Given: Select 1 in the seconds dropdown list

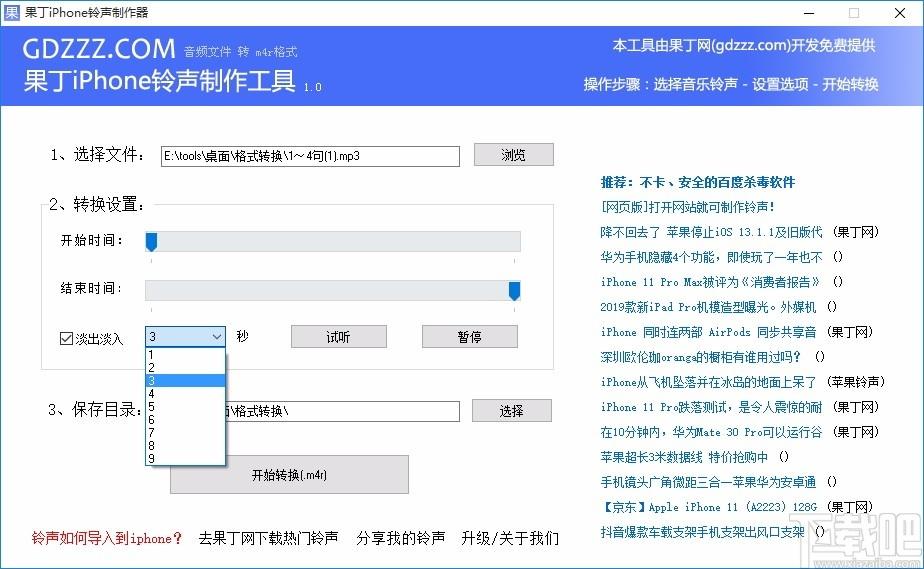Looking at the screenshot, I should [x=185, y=355].
